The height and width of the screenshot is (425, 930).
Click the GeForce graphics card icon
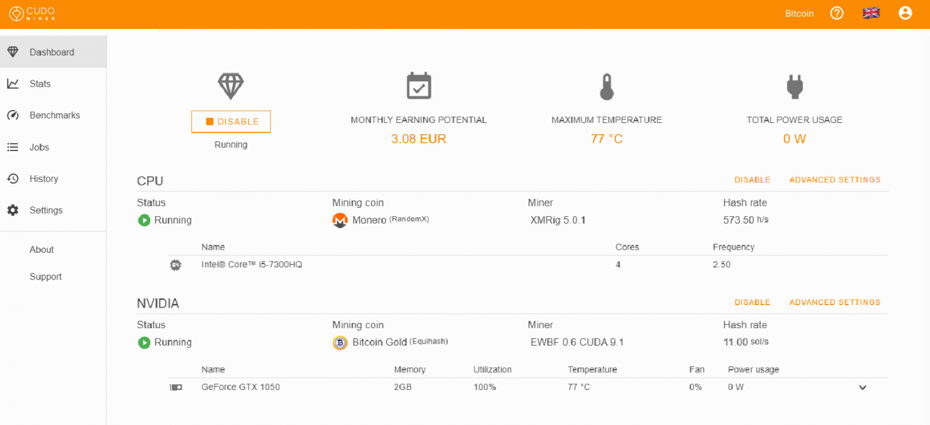coord(176,388)
